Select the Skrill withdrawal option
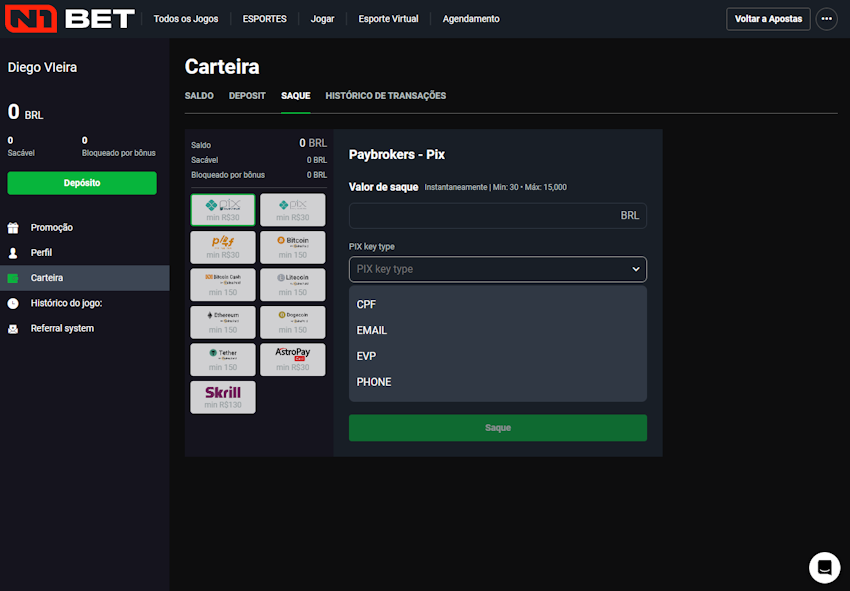Screen dimensions: 850x591 pos(222,396)
